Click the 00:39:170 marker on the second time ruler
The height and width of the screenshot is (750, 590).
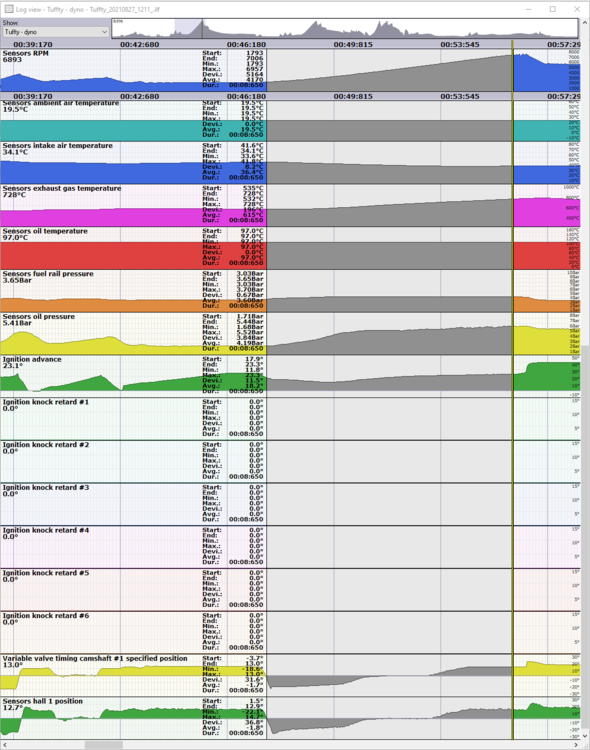pyautogui.click(x=33, y=96)
